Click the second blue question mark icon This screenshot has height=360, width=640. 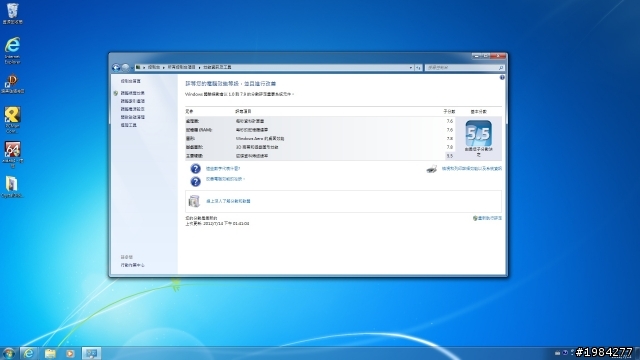click(196, 181)
